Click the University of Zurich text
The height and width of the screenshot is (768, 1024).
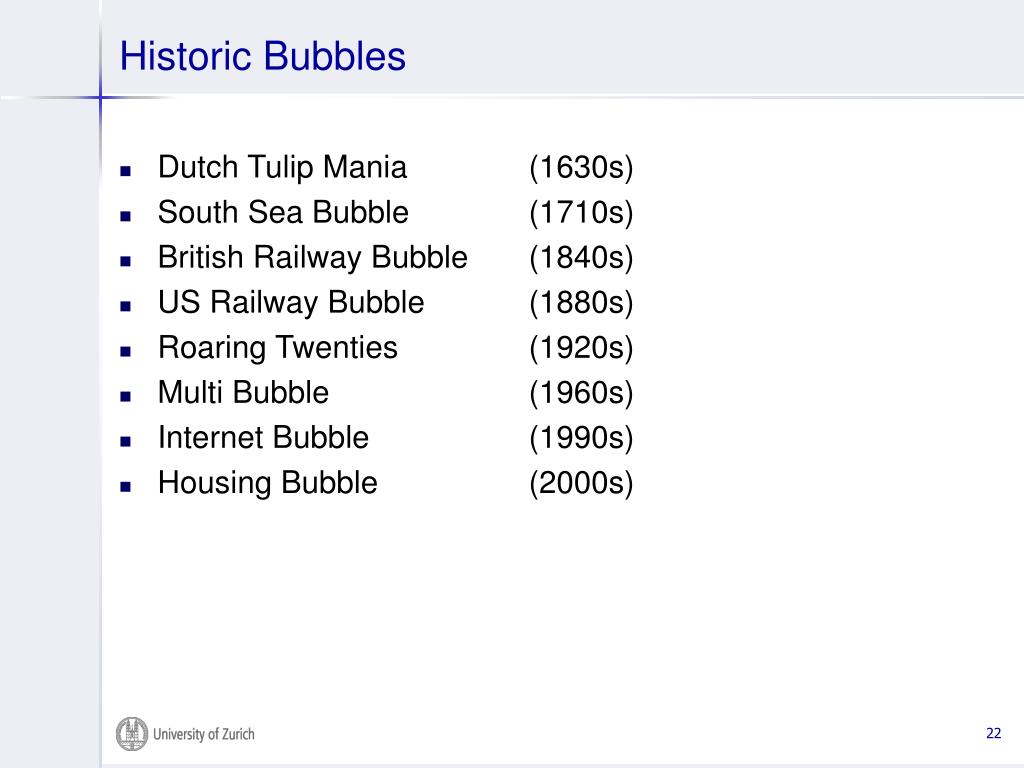(204, 734)
